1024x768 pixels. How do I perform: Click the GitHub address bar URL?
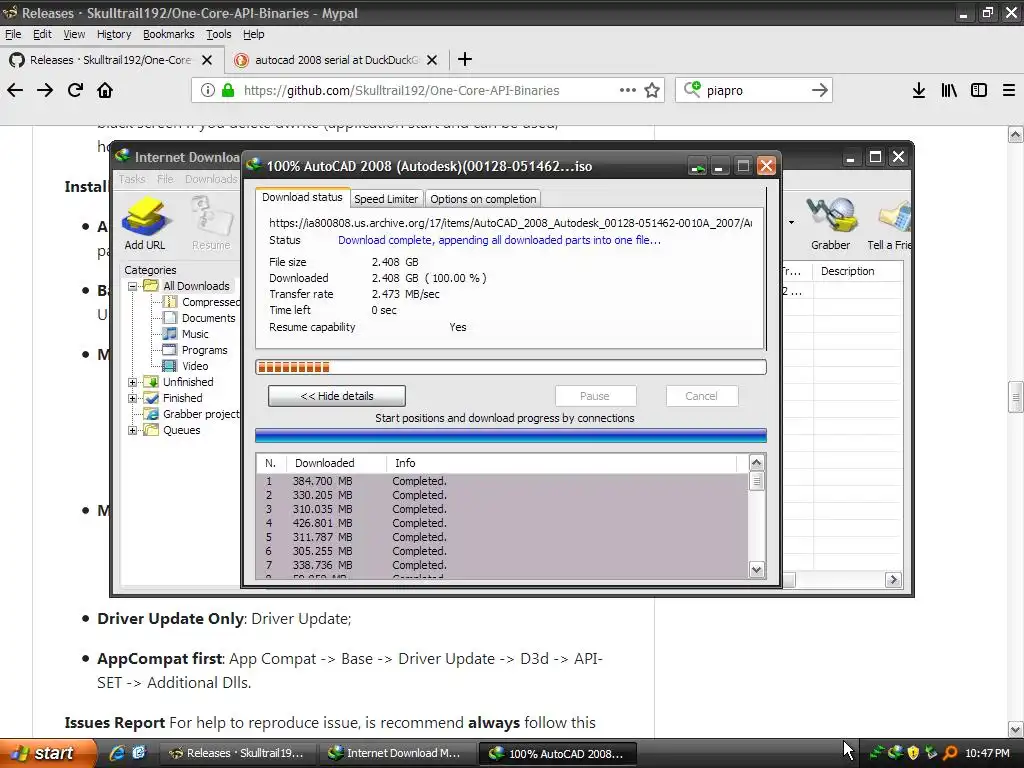pos(402,90)
